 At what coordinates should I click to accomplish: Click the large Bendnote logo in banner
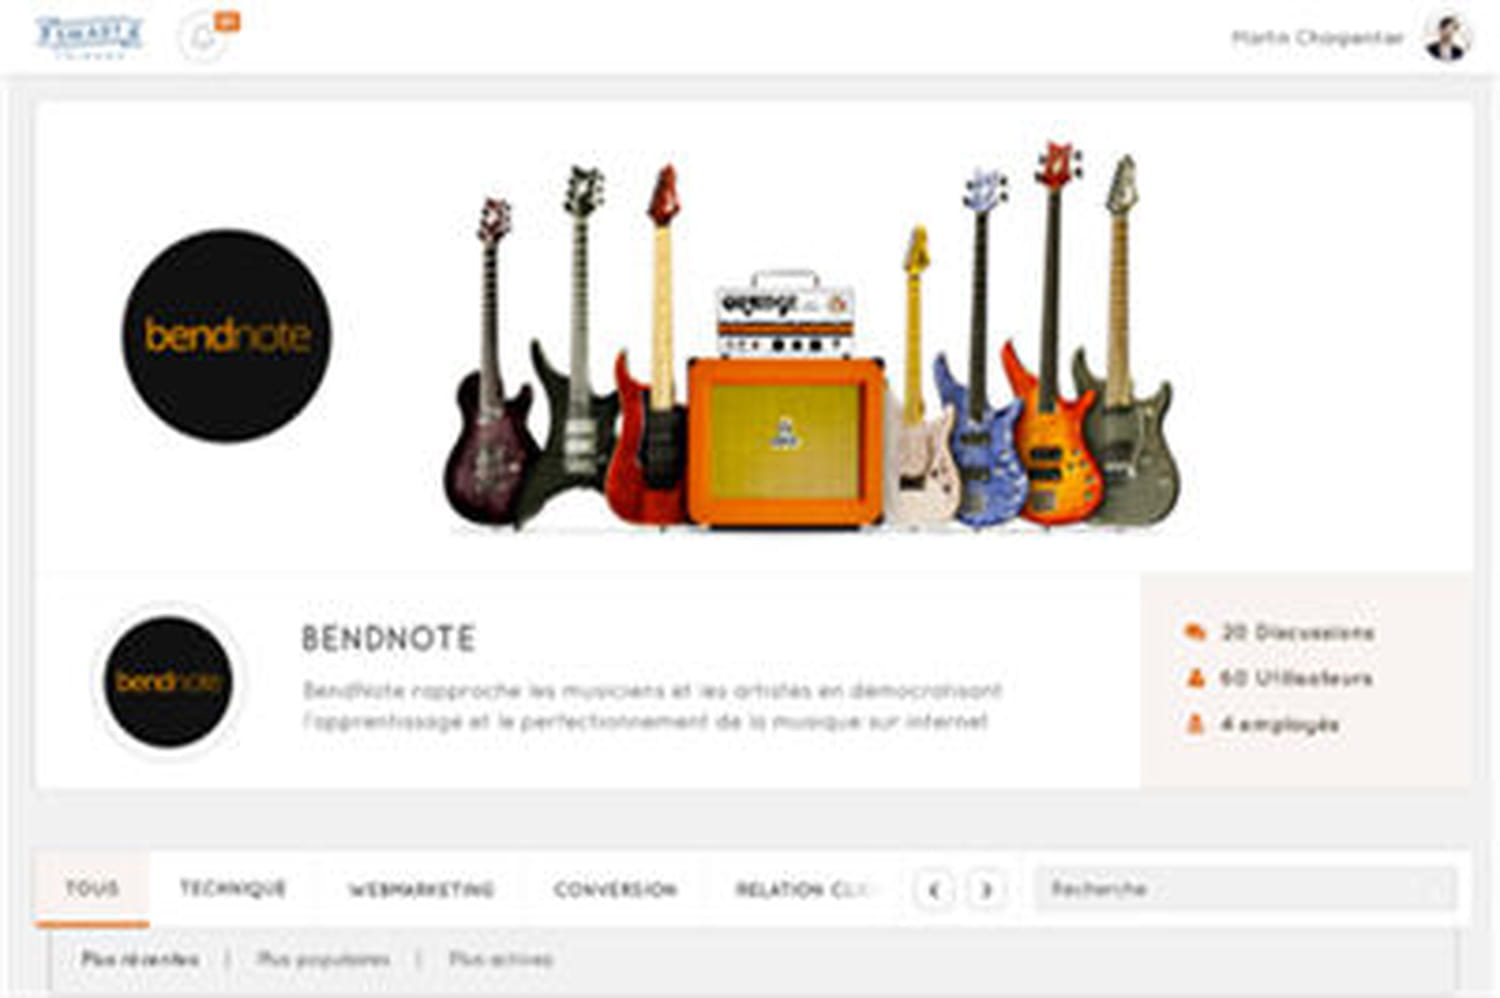(x=226, y=335)
